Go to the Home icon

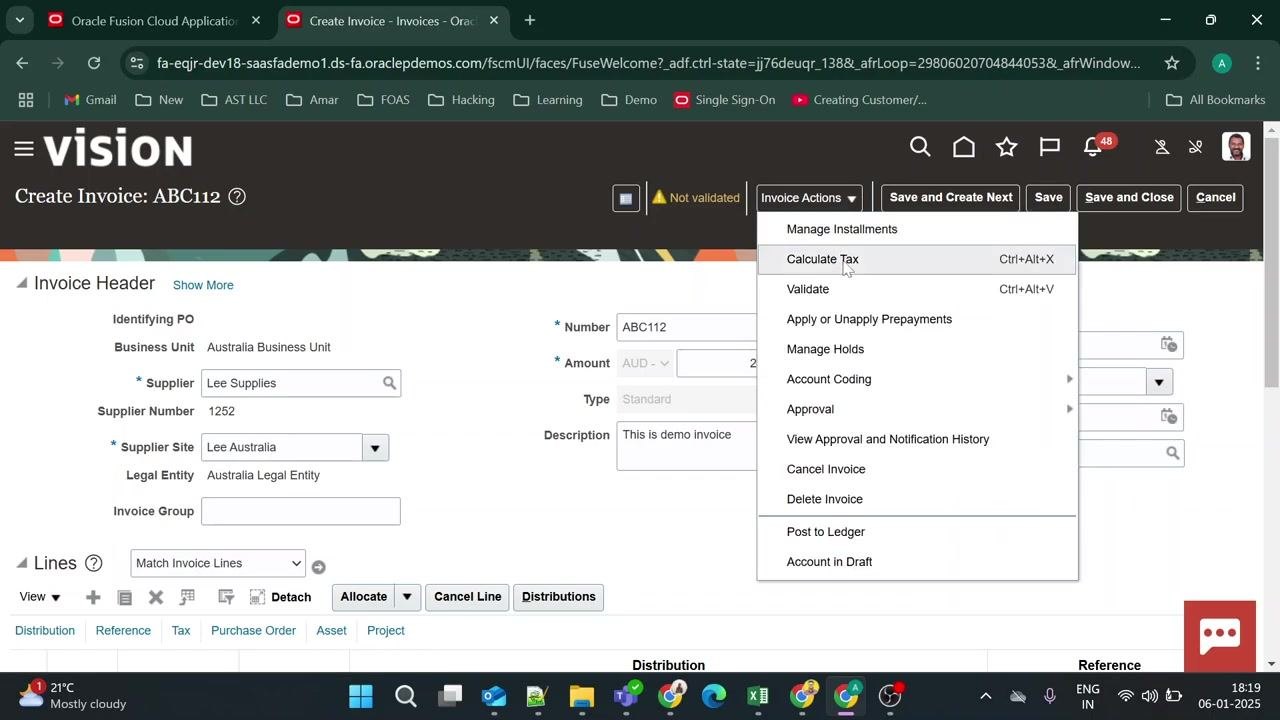[x=964, y=148]
